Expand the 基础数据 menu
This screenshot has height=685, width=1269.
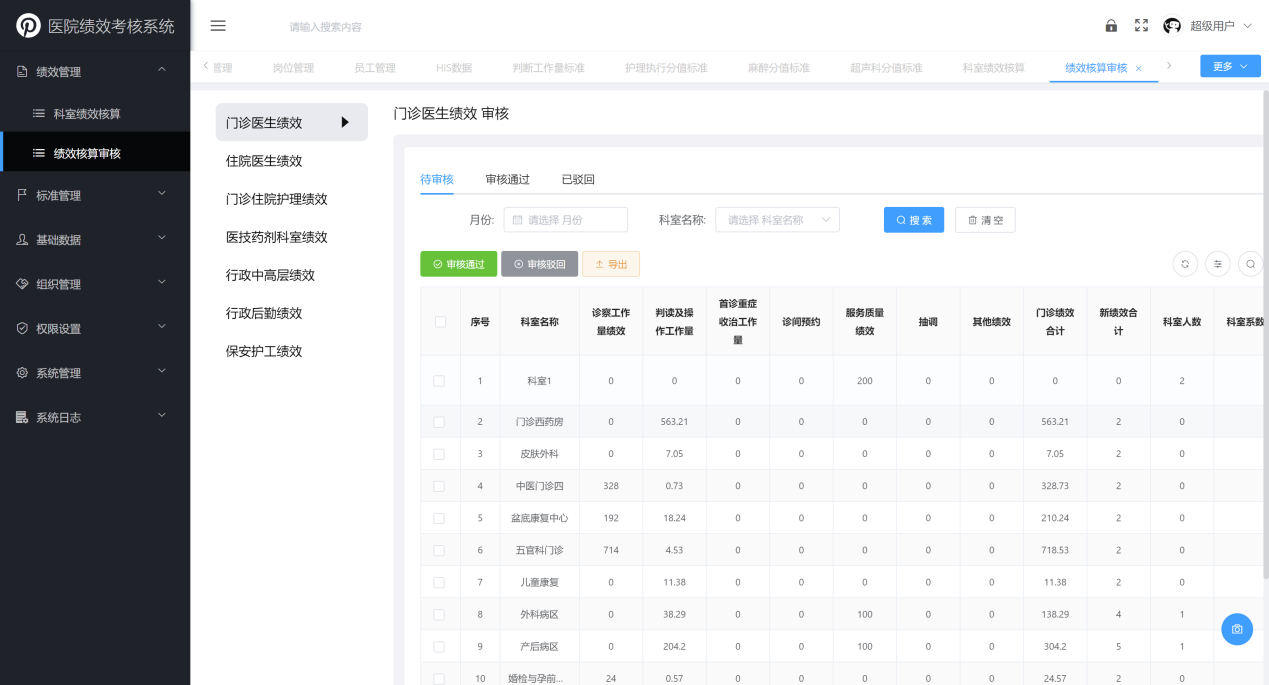pos(162,238)
